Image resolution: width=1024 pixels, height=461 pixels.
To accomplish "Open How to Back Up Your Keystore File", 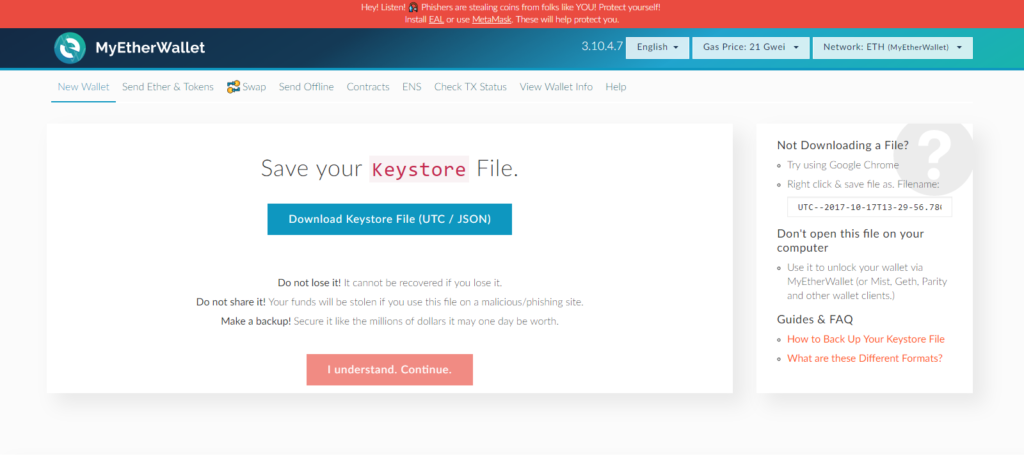I will 866,340.
